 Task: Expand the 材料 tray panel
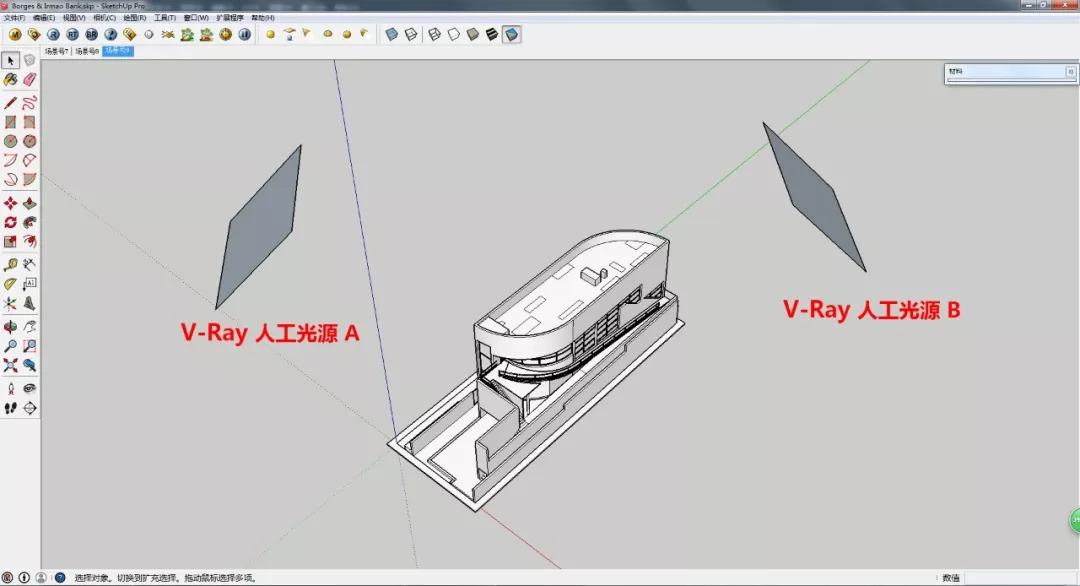click(1010, 72)
